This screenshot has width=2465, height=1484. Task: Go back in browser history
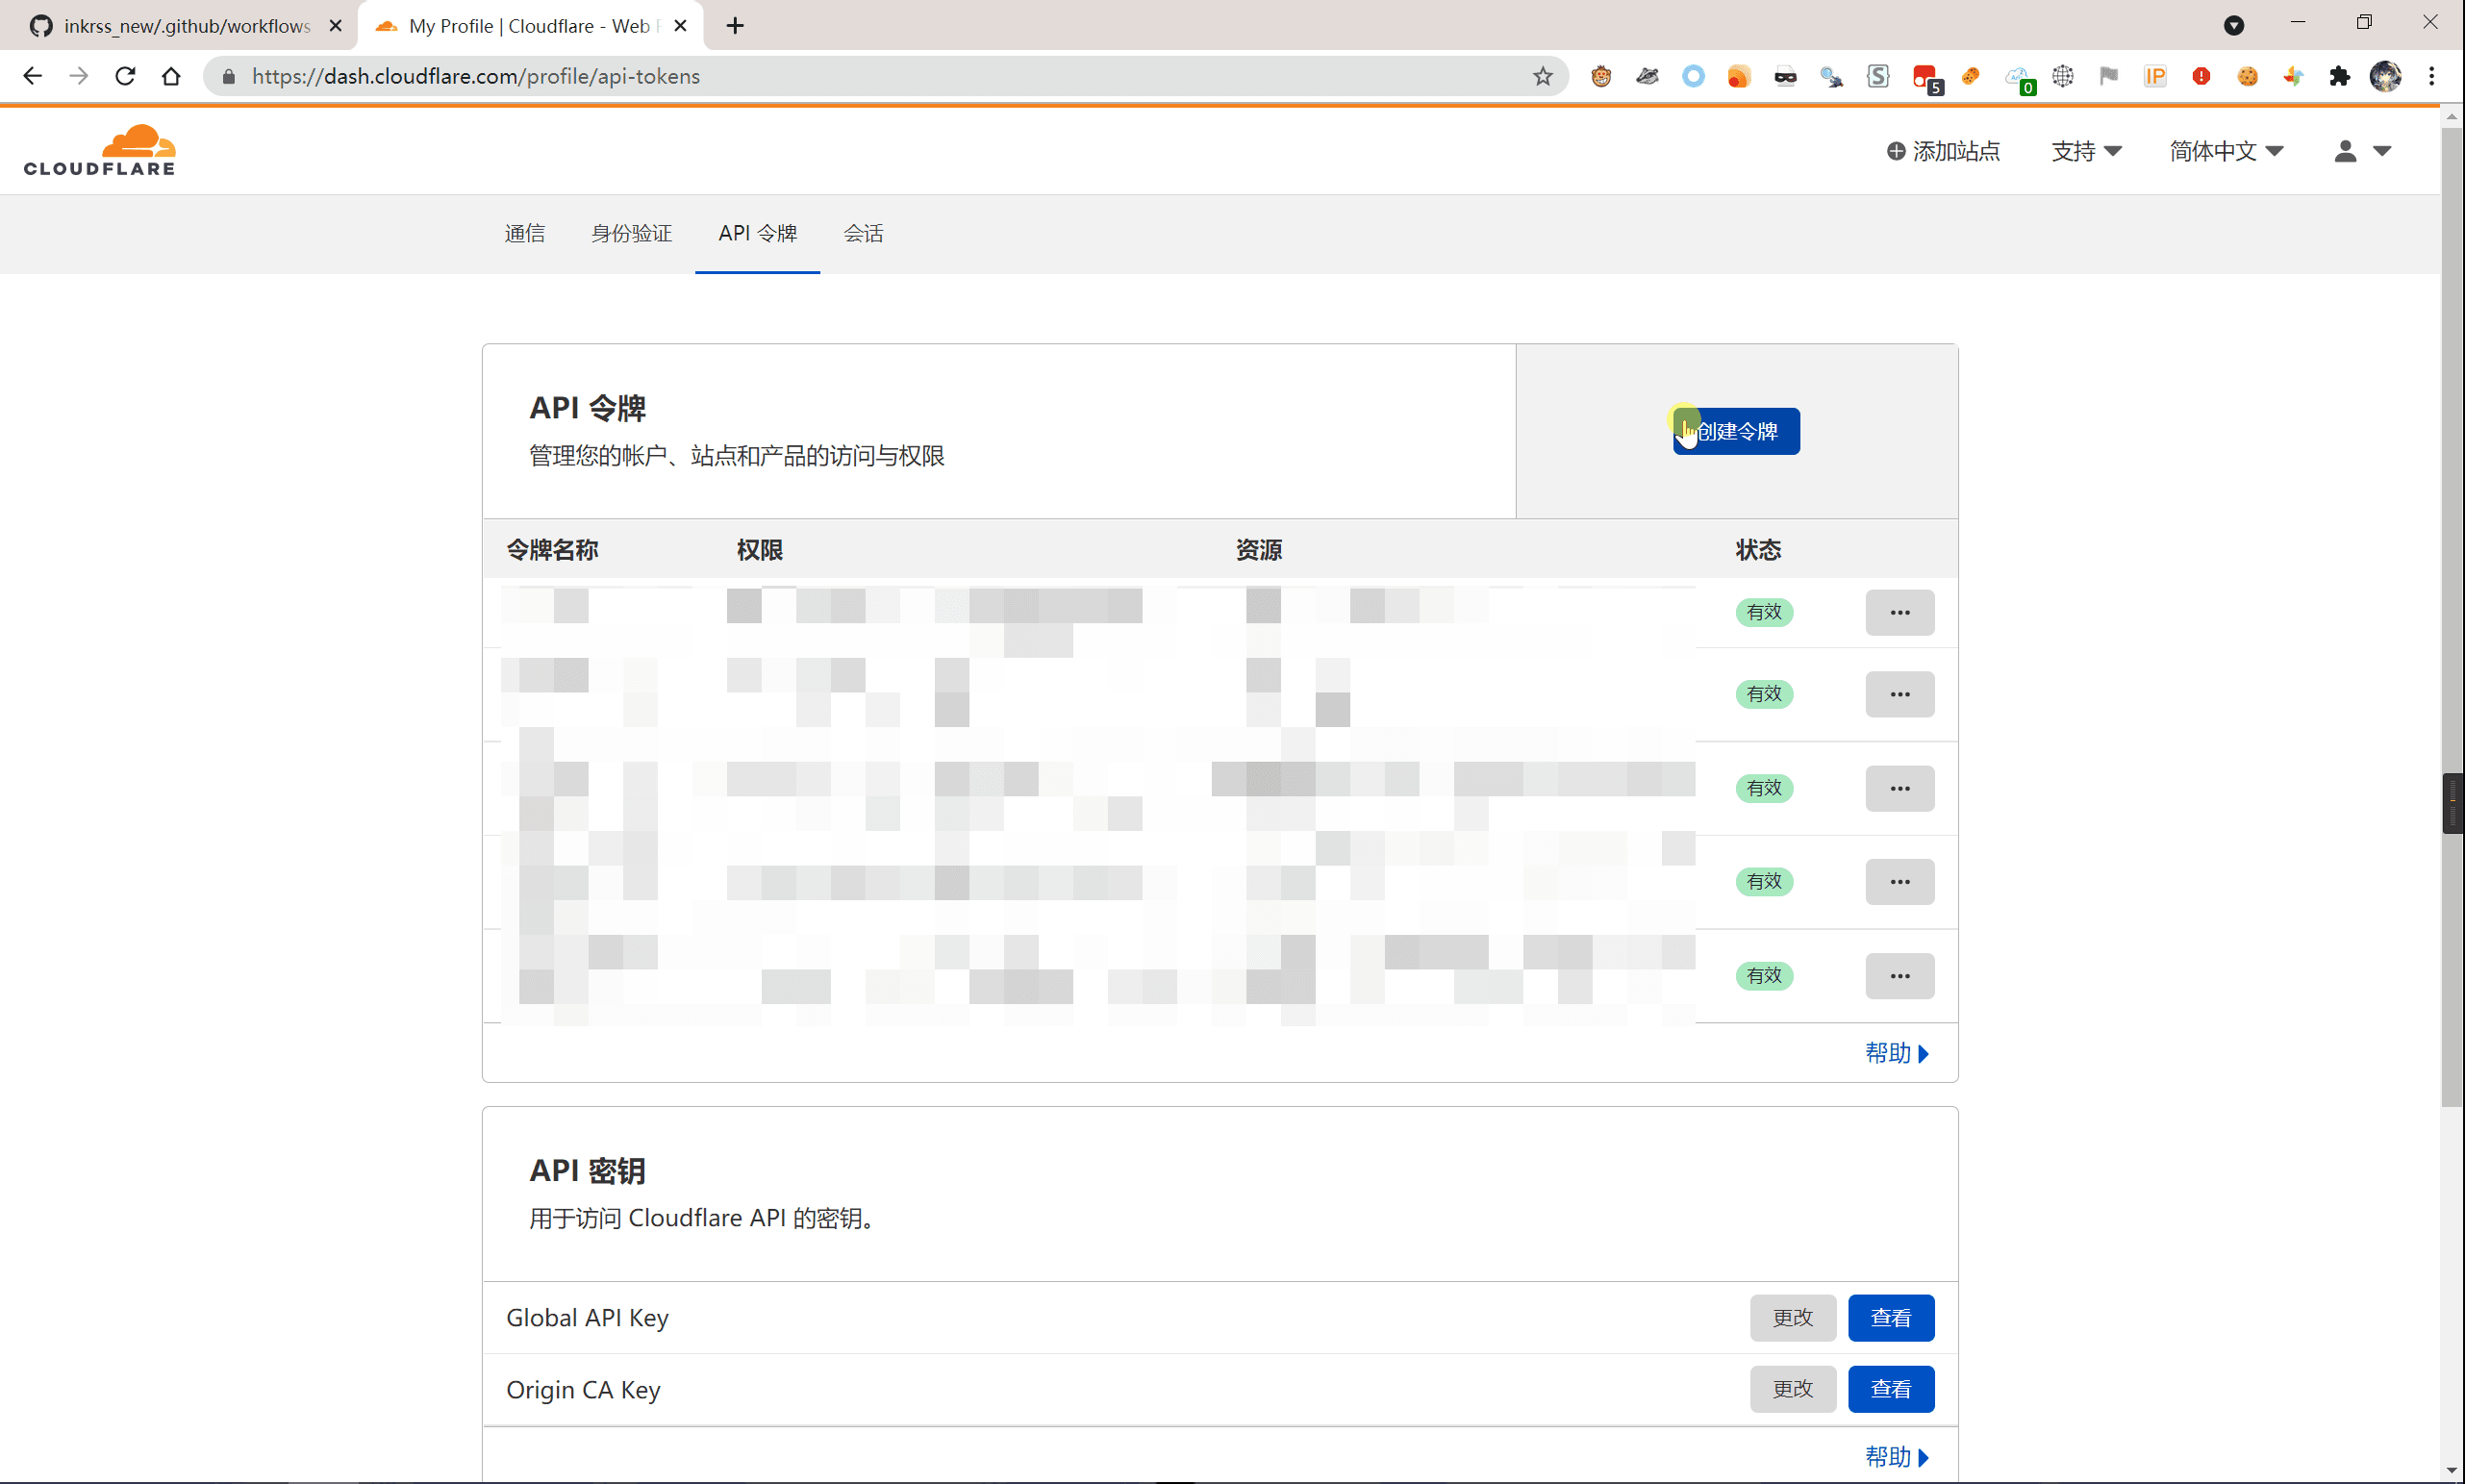32,76
